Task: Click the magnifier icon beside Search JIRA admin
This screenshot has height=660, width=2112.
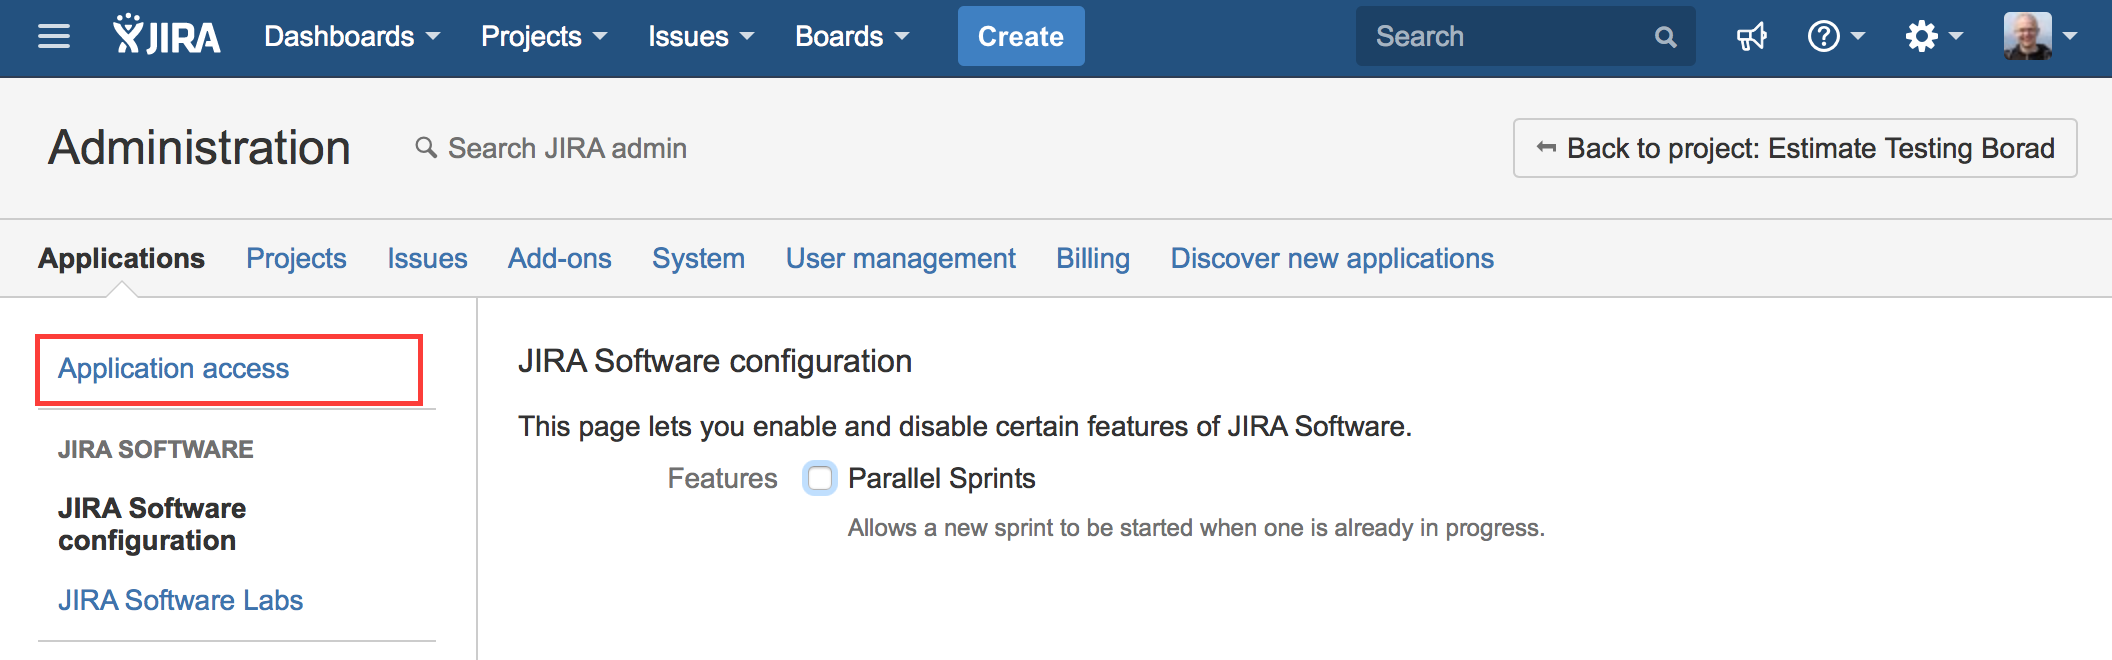Action: tap(426, 148)
